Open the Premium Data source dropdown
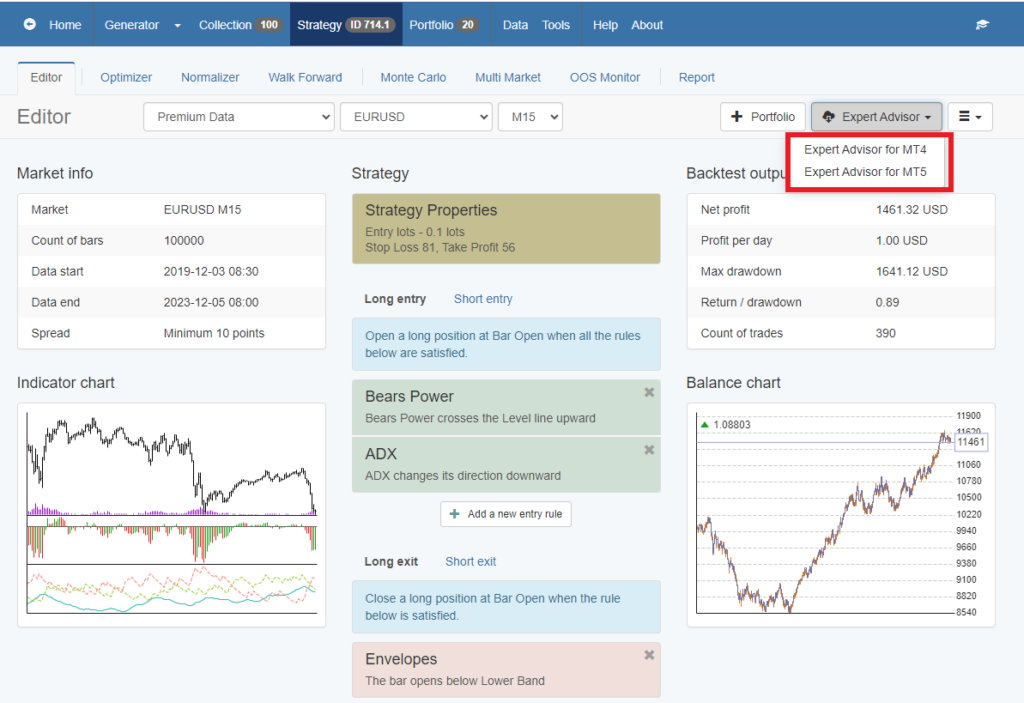The width and height of the screenshot is (1024, 703). click(x=238, y=116)
